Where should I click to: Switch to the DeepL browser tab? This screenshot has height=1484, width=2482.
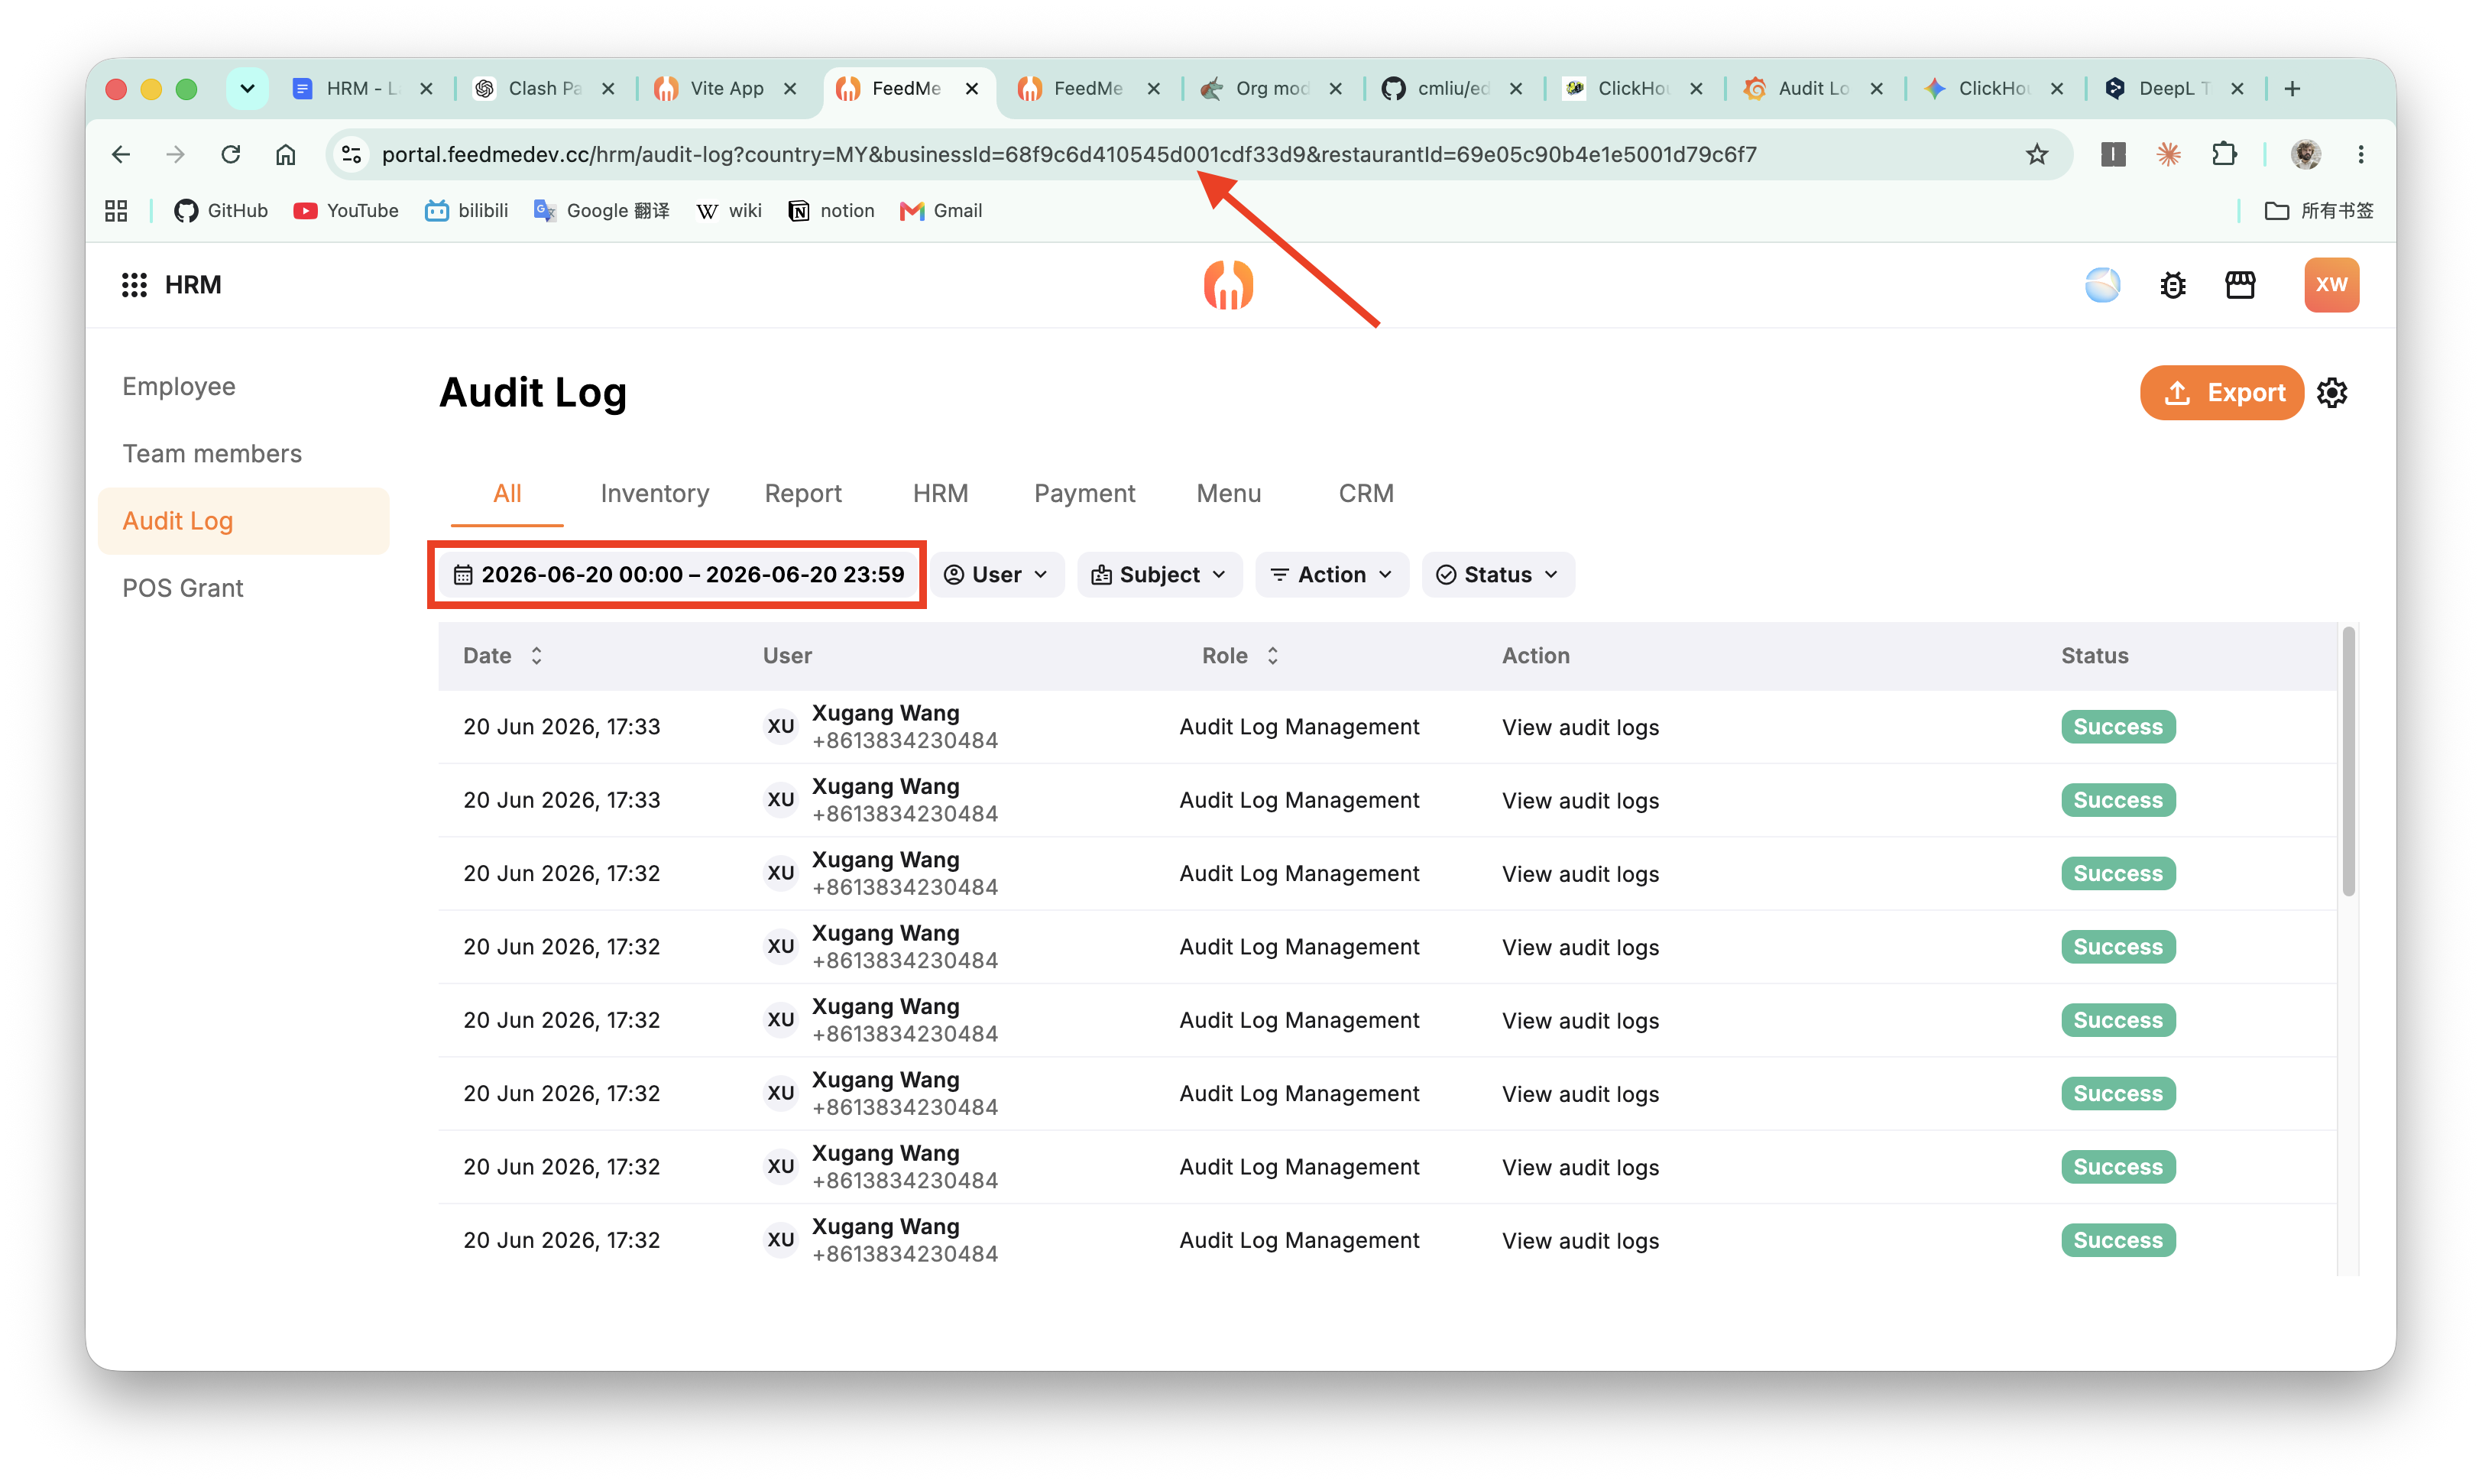tap(2174, 88)
